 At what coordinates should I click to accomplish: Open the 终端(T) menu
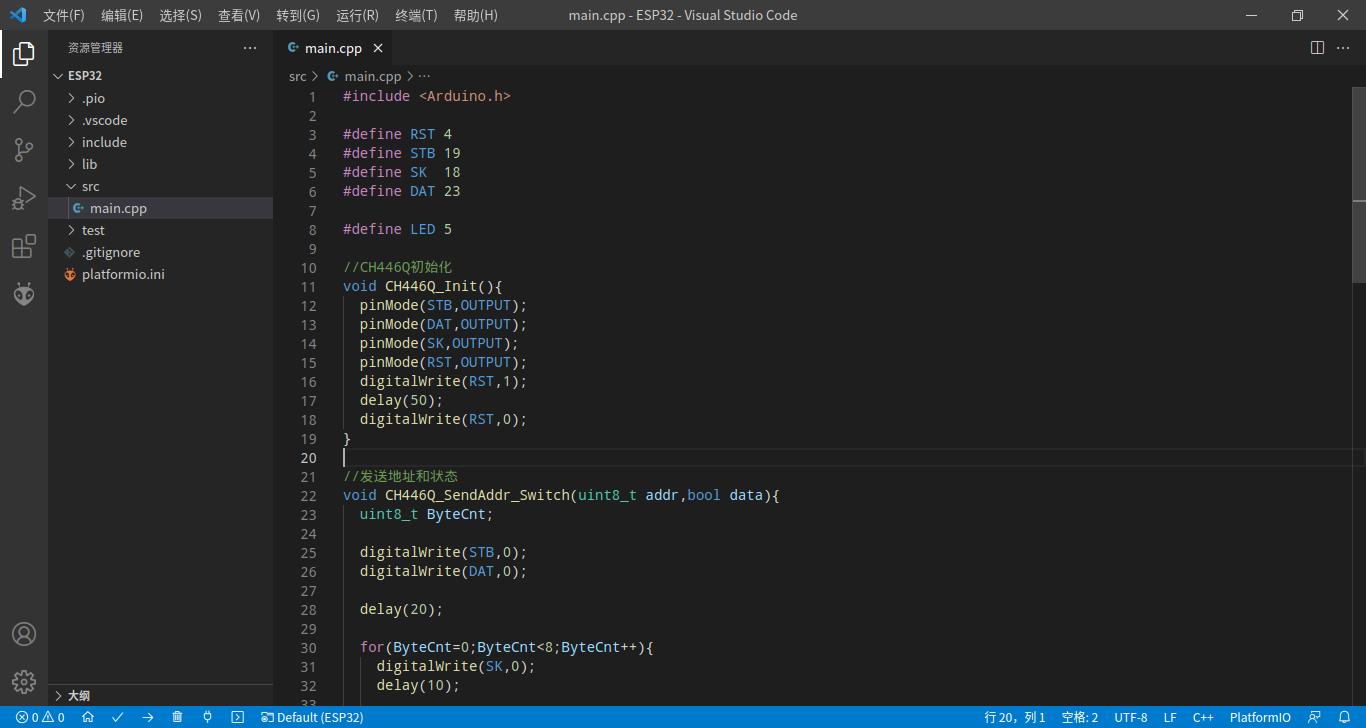tap(416, 15)
